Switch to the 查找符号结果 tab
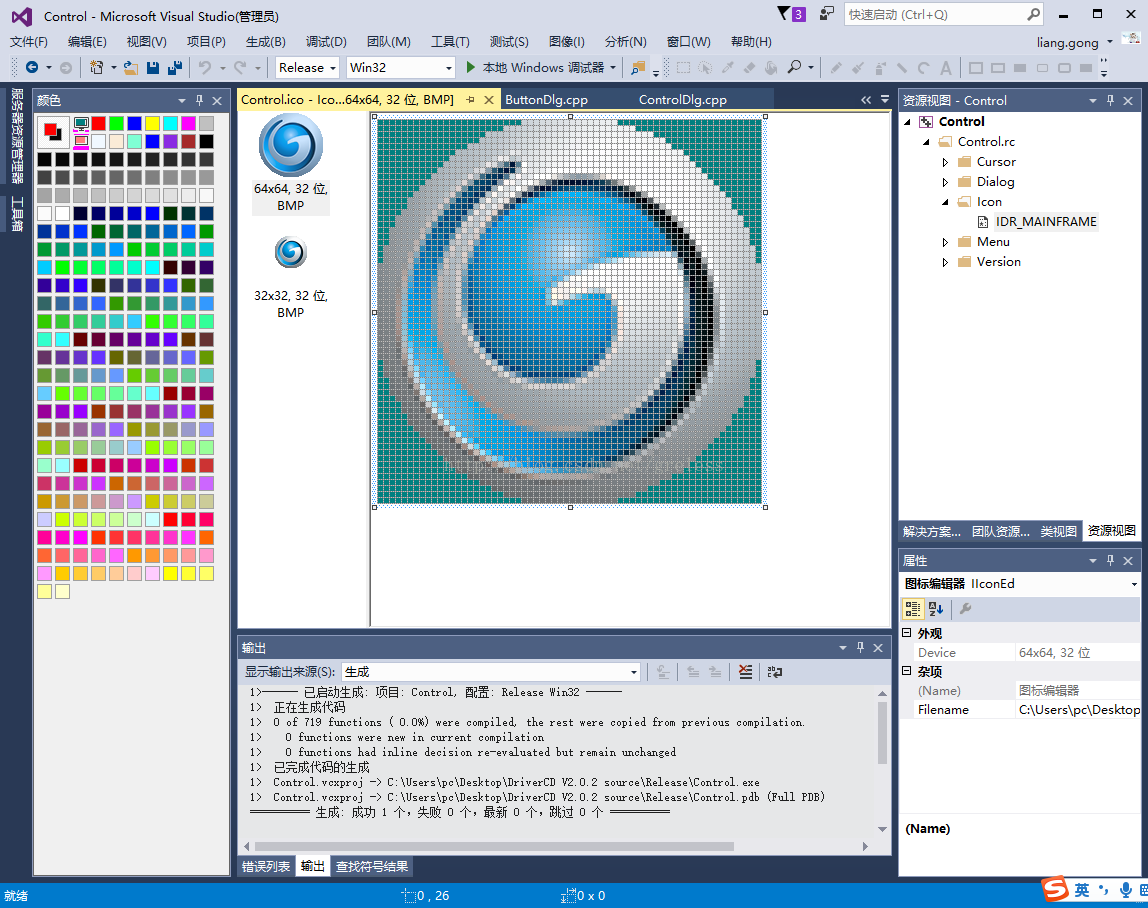Viewport: 1148px width, 908px height. click(372, 866)
